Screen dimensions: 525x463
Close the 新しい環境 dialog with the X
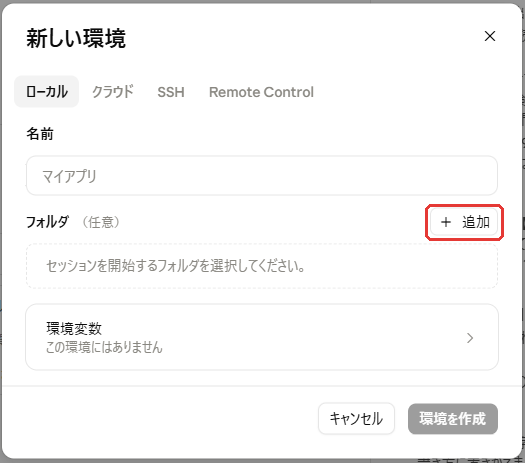(490, 36)
